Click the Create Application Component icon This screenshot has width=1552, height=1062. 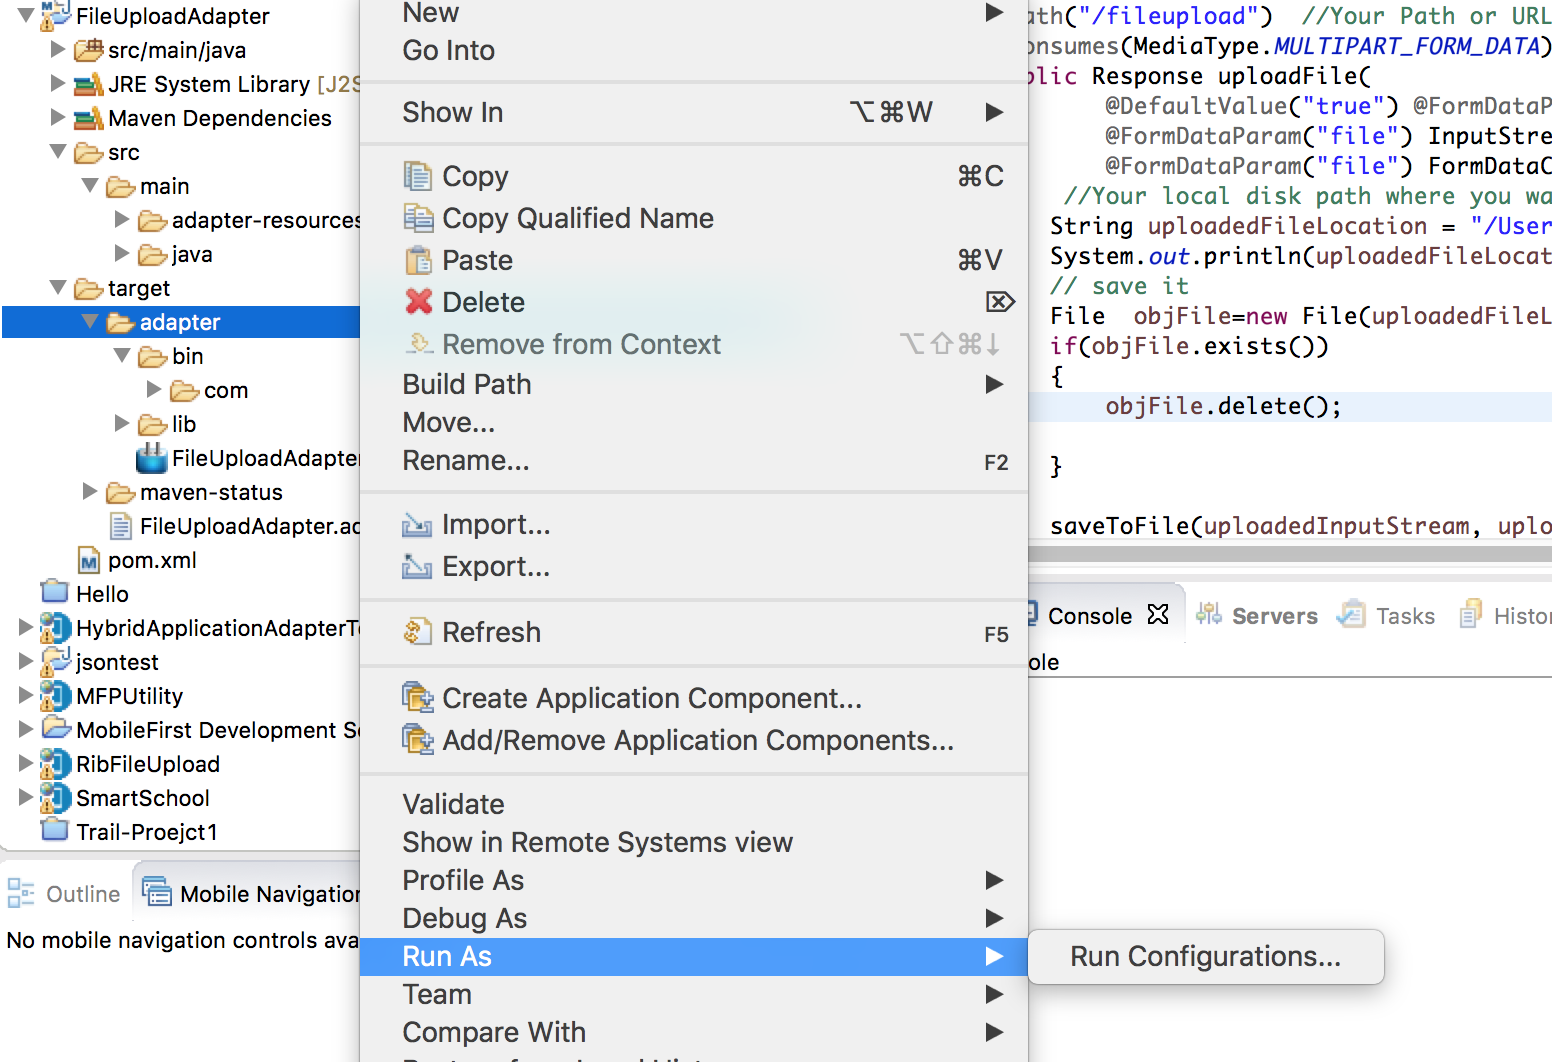417,698
